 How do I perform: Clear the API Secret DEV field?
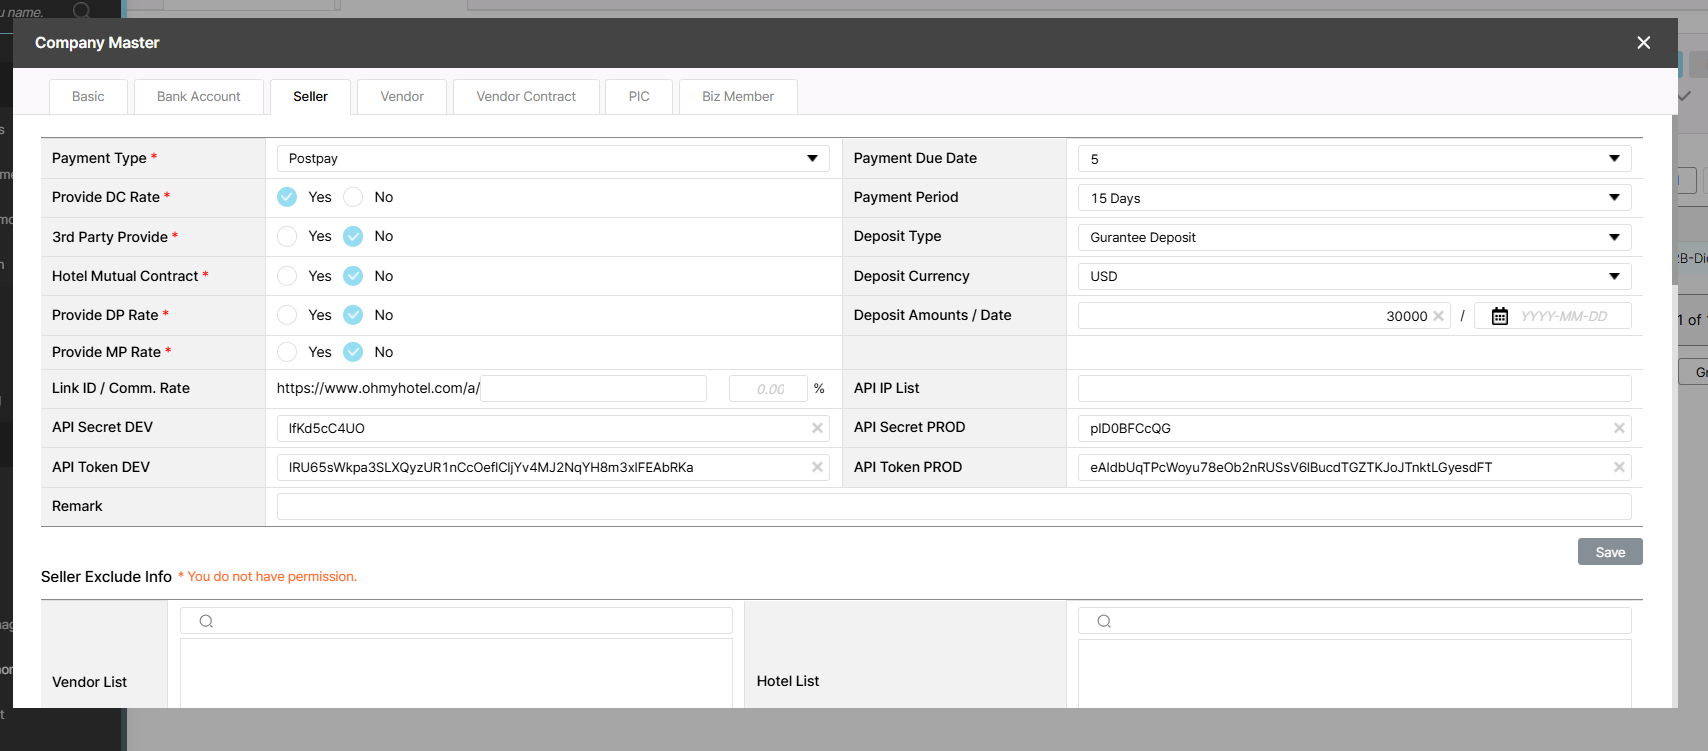pyautogui.click(x=817, y=428)
